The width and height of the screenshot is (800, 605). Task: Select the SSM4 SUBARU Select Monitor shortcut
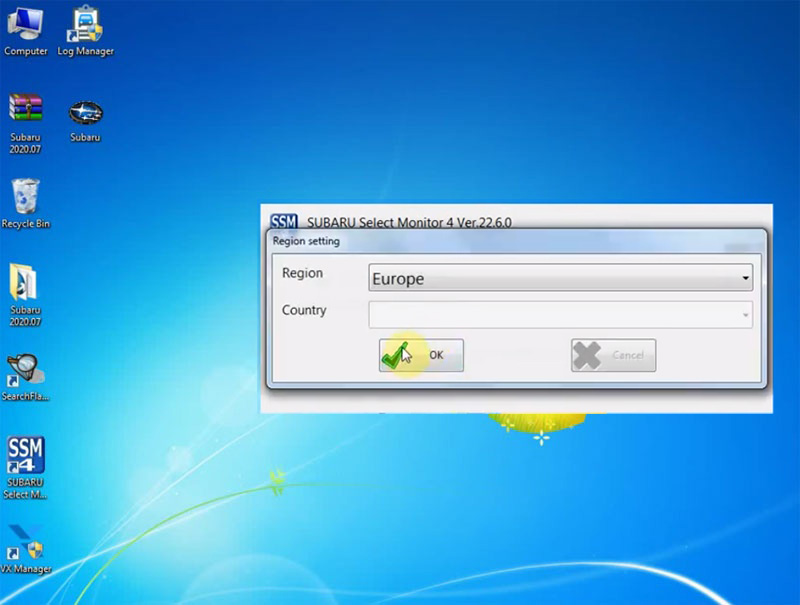click(x=25, y=467)
